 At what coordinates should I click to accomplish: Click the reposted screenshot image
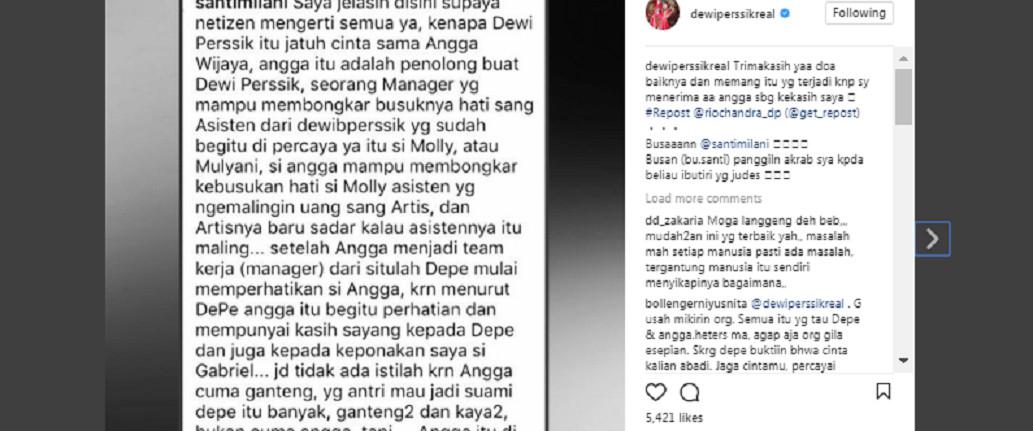click(364, 216)
